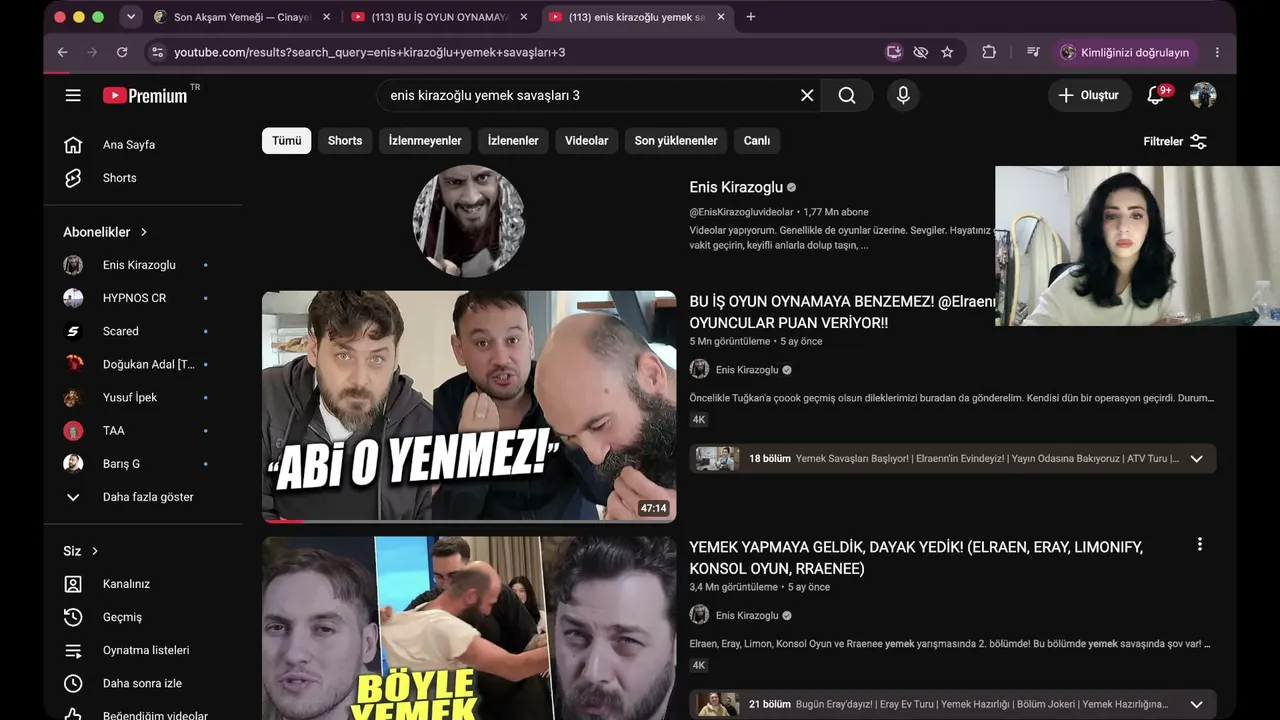Open more actions for YEMEK YAPMAYA GELDİK video

point(1199,545)
